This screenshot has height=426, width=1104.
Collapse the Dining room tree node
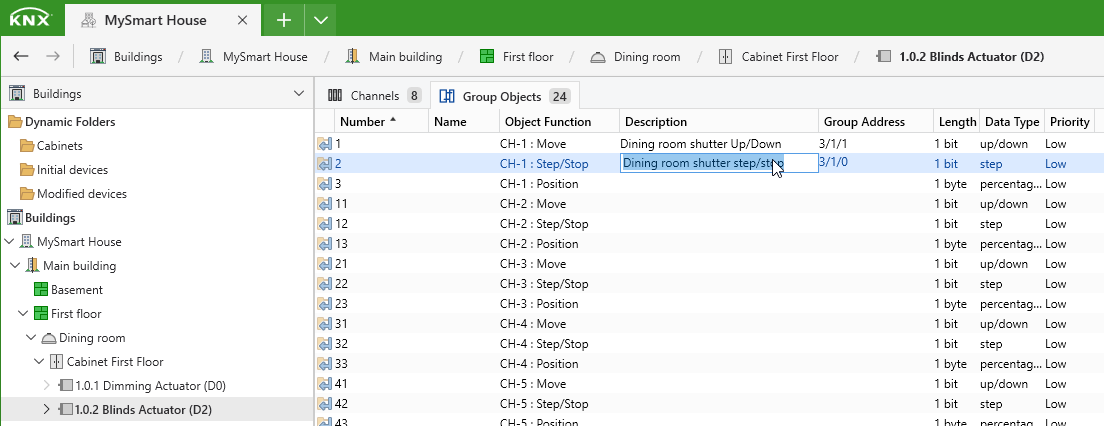pos(32,337)
